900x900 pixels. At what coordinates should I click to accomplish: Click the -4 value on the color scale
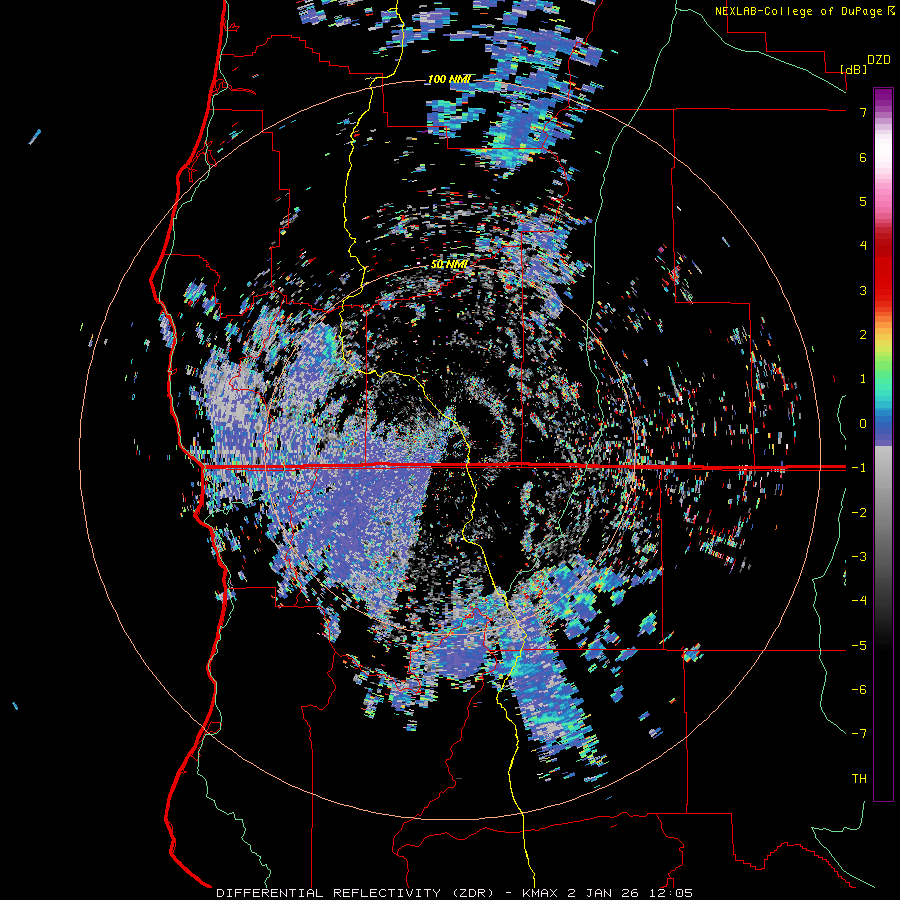pyautogui.click(x=859, y=601)
